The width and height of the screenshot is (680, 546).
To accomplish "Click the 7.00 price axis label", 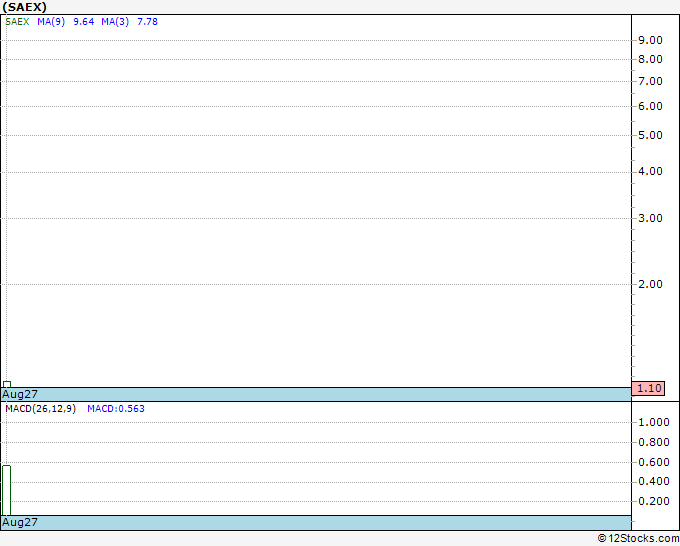I will click(651, 81).
